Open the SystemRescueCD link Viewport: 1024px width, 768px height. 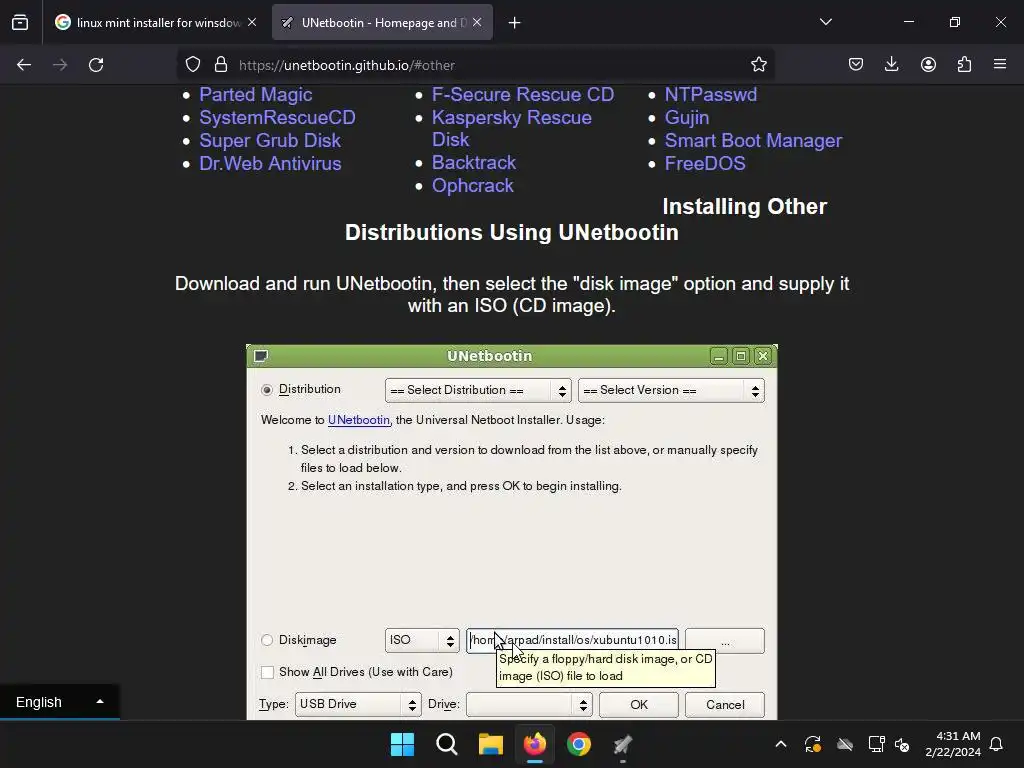[278, 118]
